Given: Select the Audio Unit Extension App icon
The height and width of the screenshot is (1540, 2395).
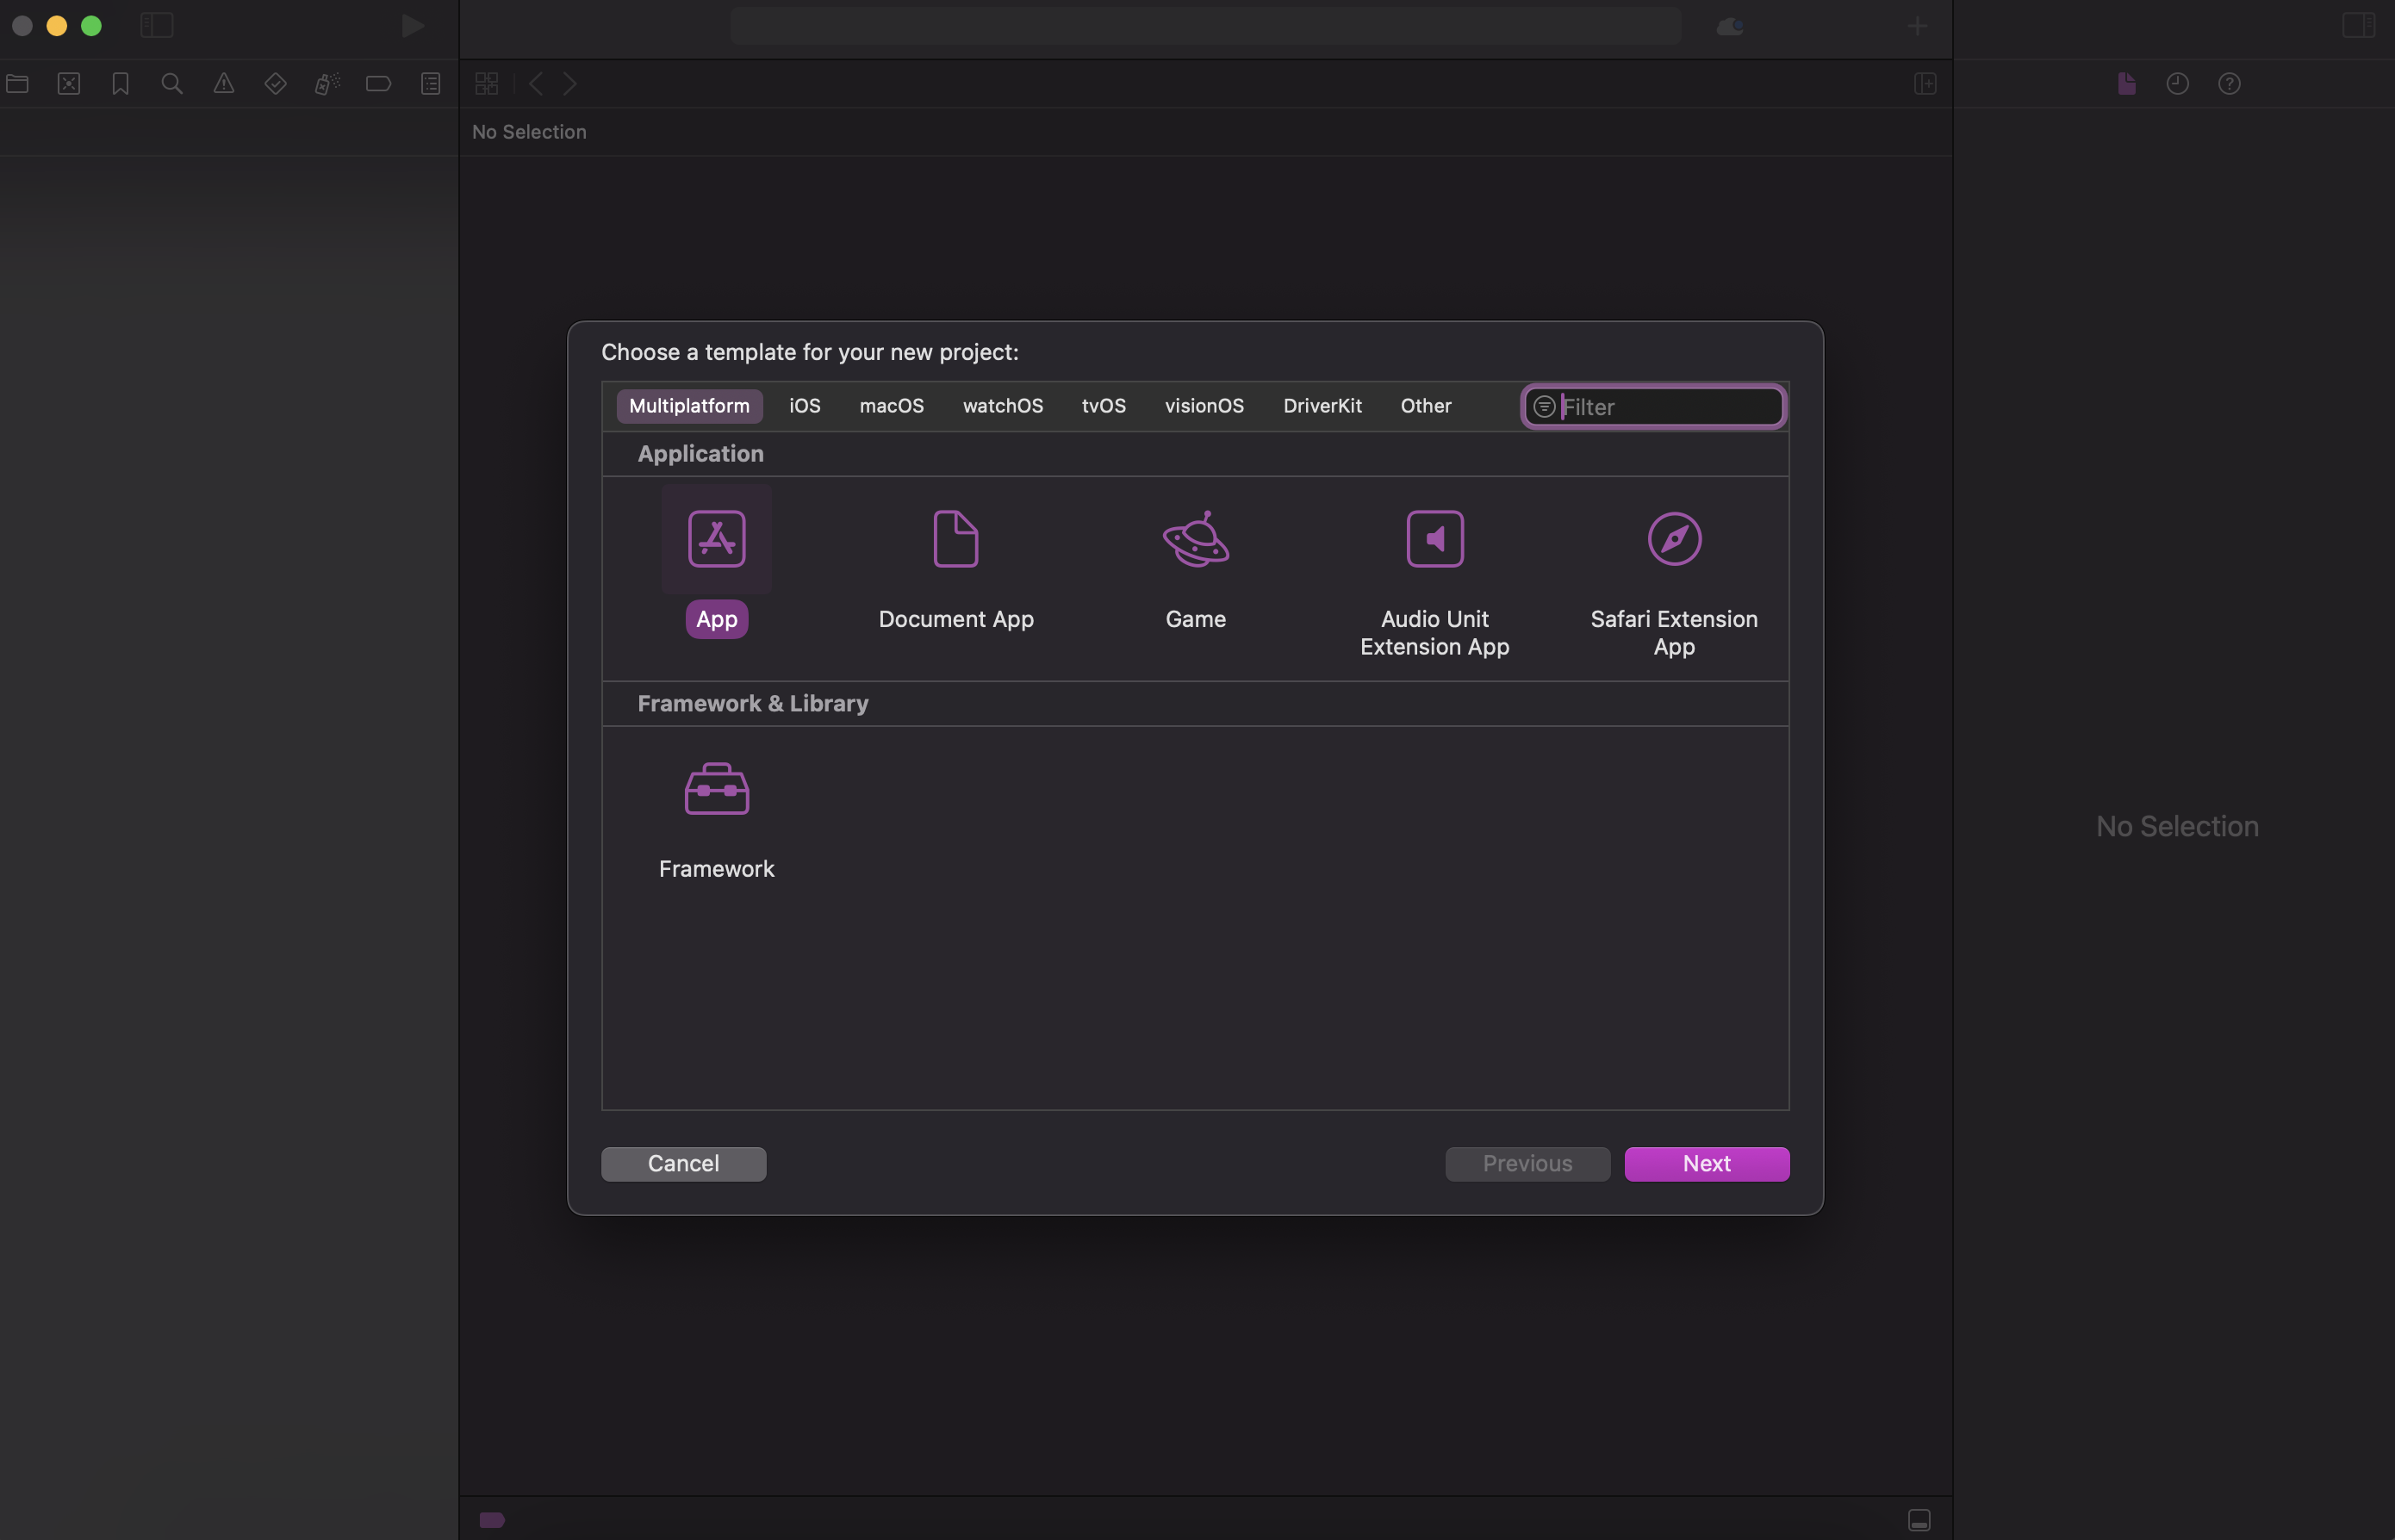Looking at the screenshot, I should 1434,536.
